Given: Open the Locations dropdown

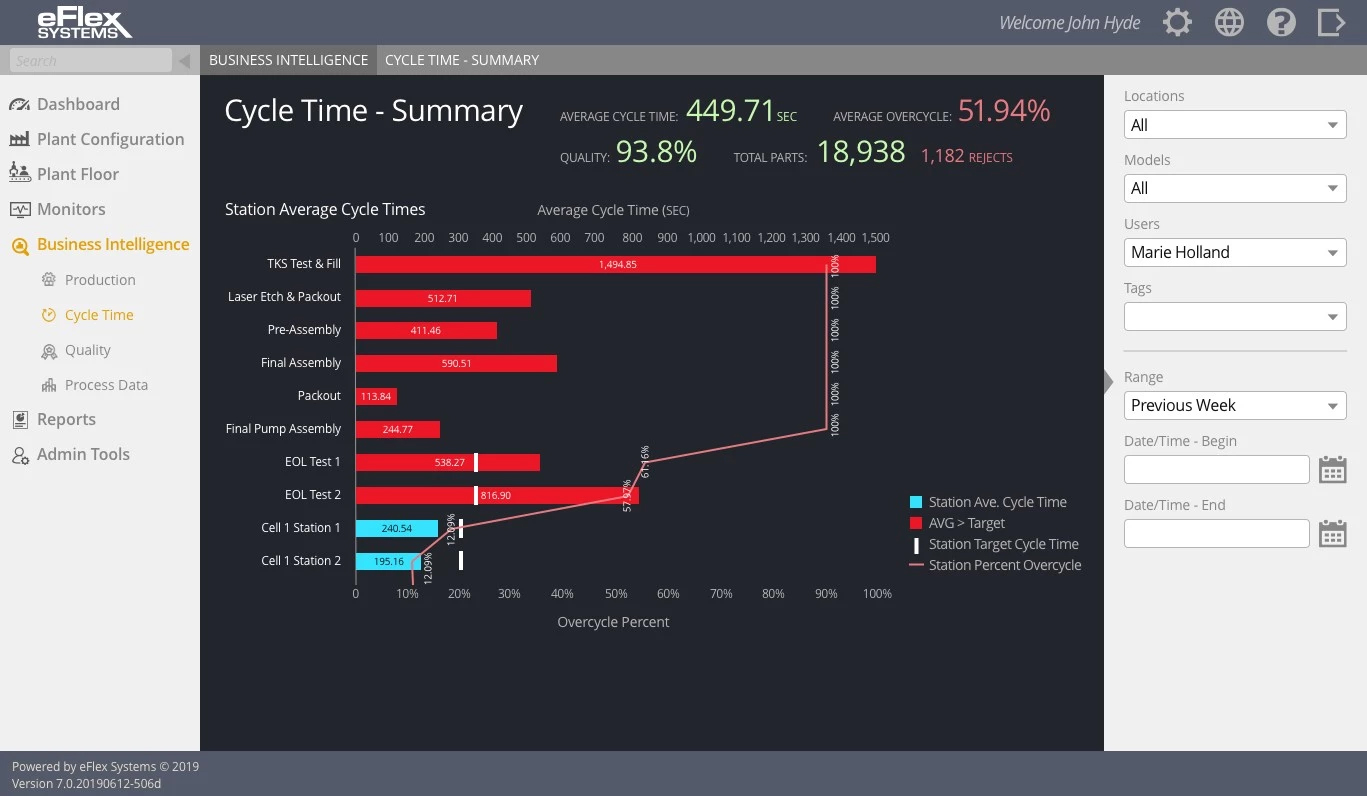Looking at the screenshot, I should [x=1235, y=124].
